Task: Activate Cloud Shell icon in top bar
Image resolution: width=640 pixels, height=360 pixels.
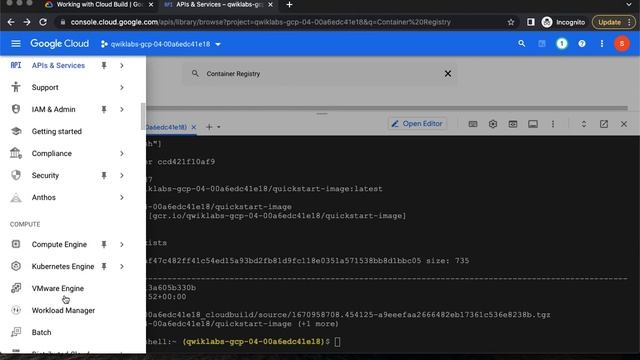Action: tap(542, 44)
